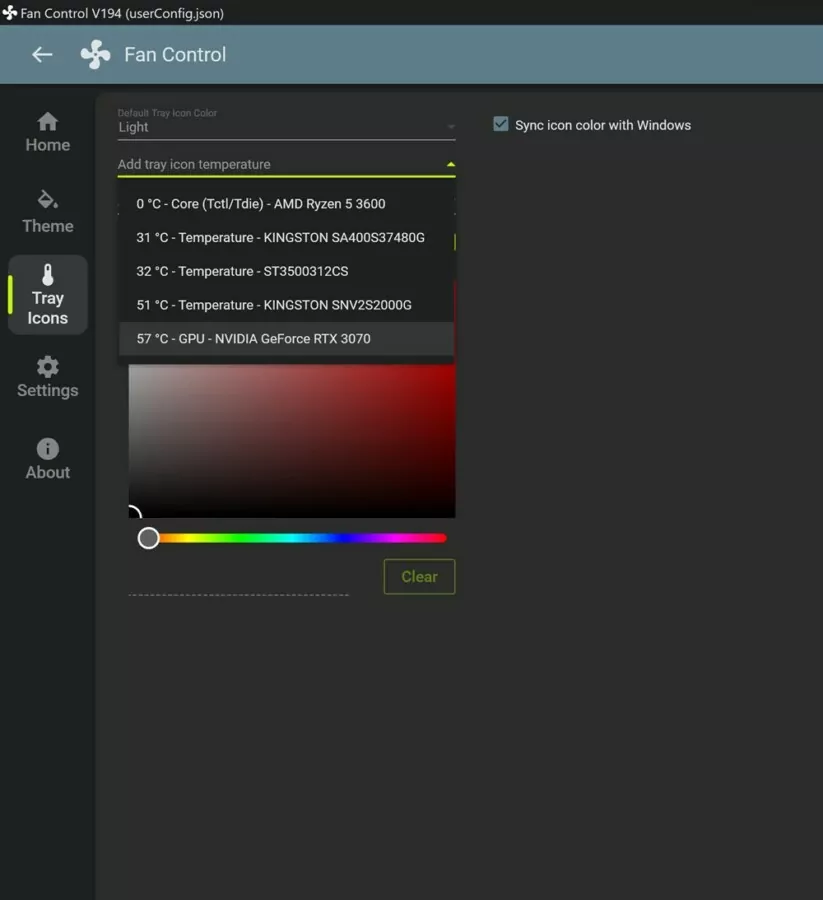Screen dimensions: 823x900
Task: Open the Home page house icon
Action: tap(47, 122)
